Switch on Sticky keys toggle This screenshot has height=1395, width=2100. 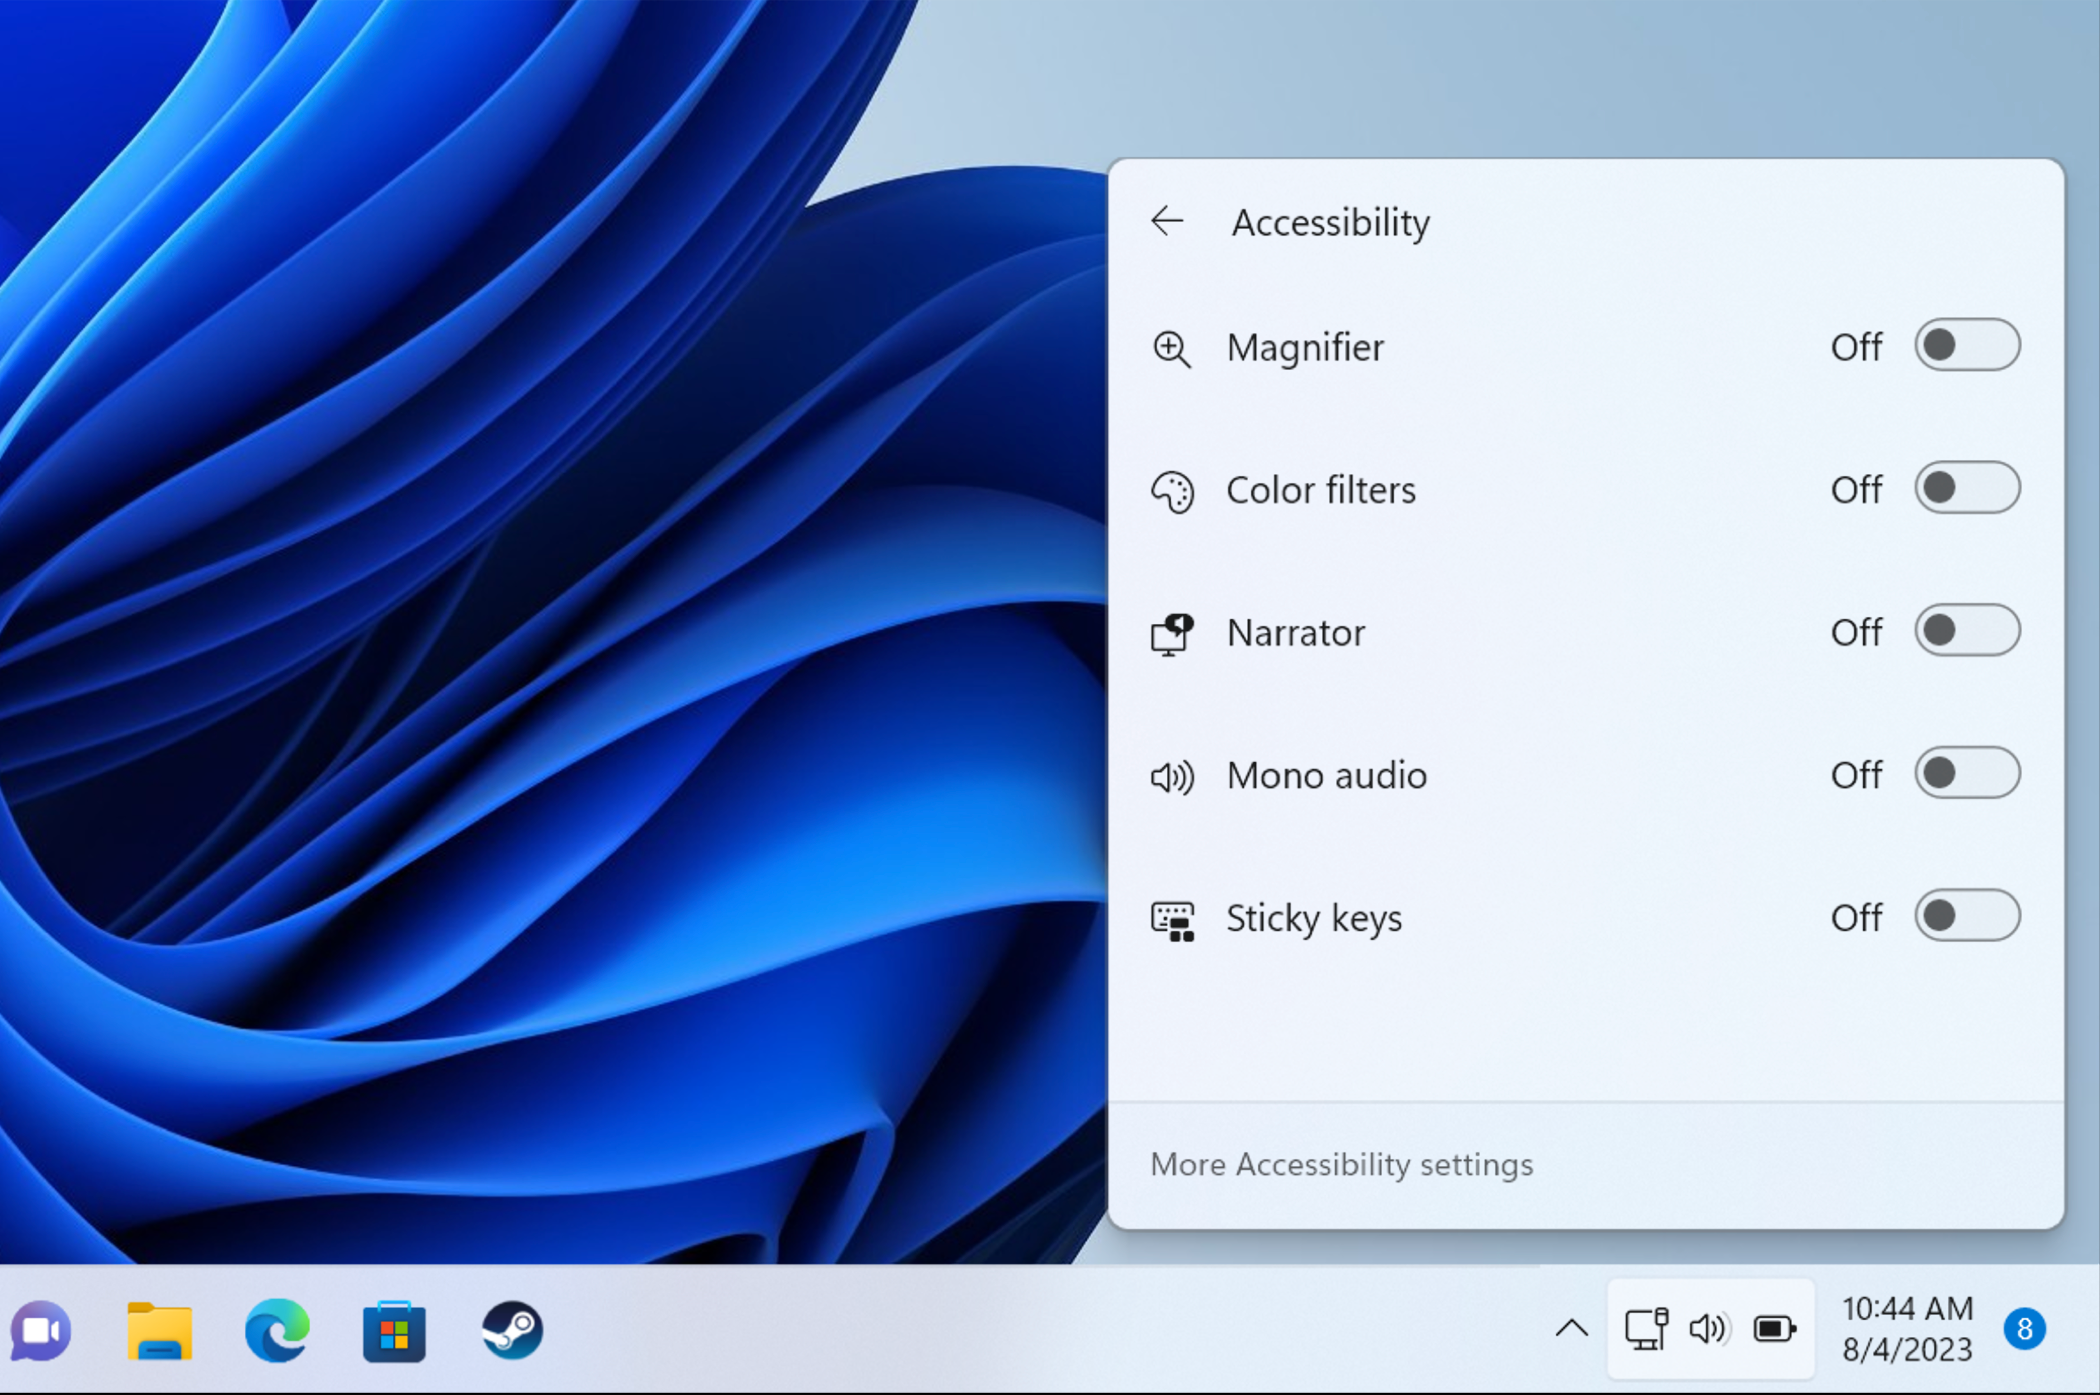tap(1966, 916)
